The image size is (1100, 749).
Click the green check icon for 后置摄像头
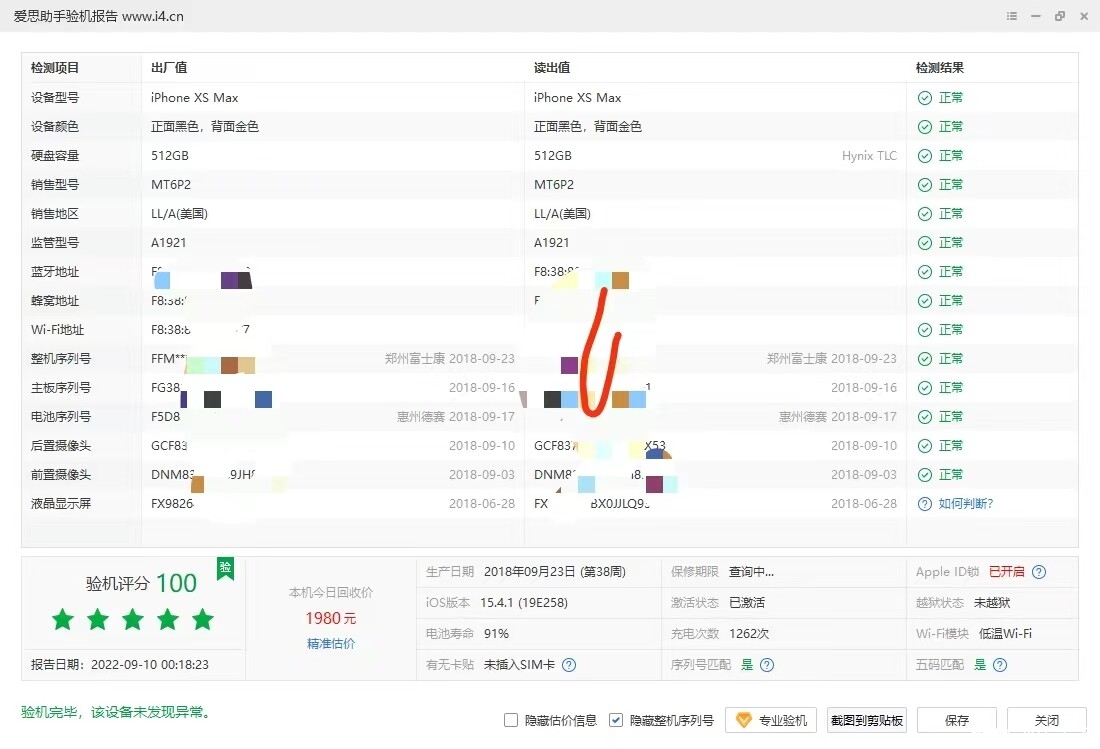pyautogui.click(x=925, y=446)
